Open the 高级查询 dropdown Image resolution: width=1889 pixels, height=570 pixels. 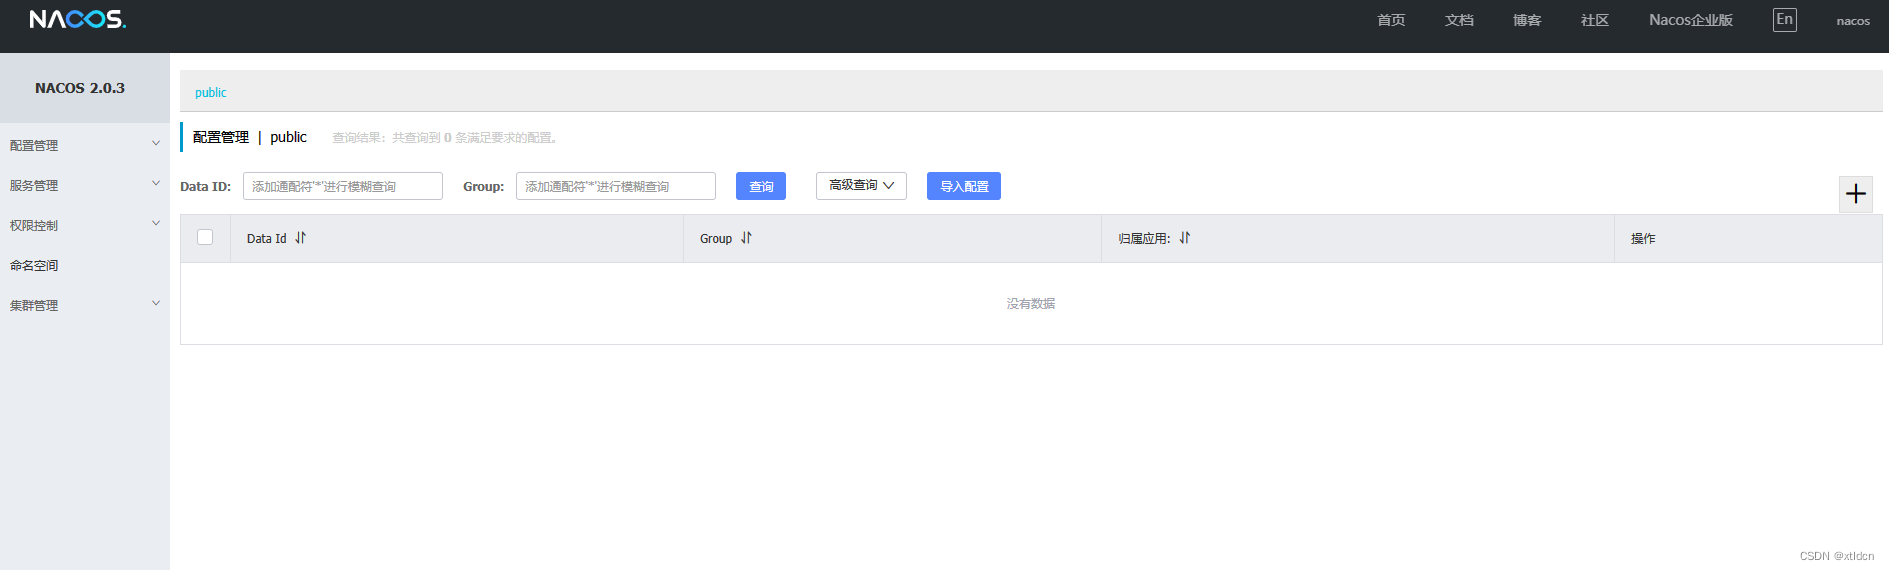[x=861, y=186]
